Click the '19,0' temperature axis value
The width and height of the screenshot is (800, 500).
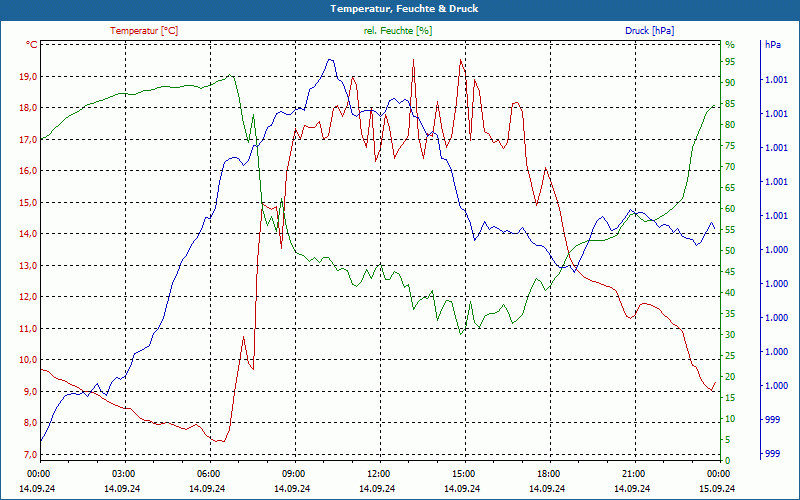pos(29,77)
